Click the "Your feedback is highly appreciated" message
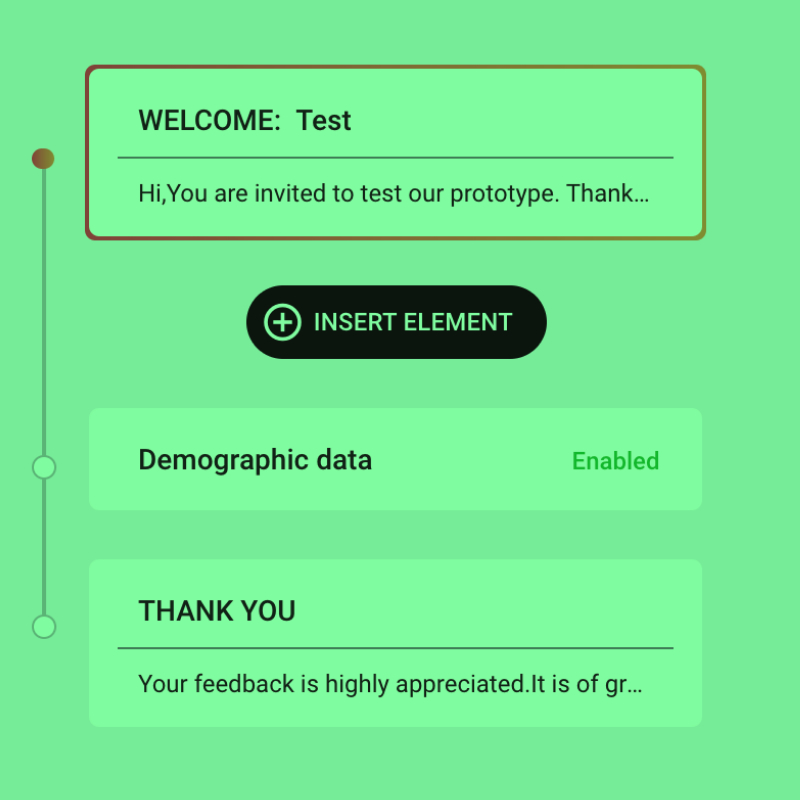The height and width of the screenshot is (800, 800). pyautogui.click(x=390, y=684)
